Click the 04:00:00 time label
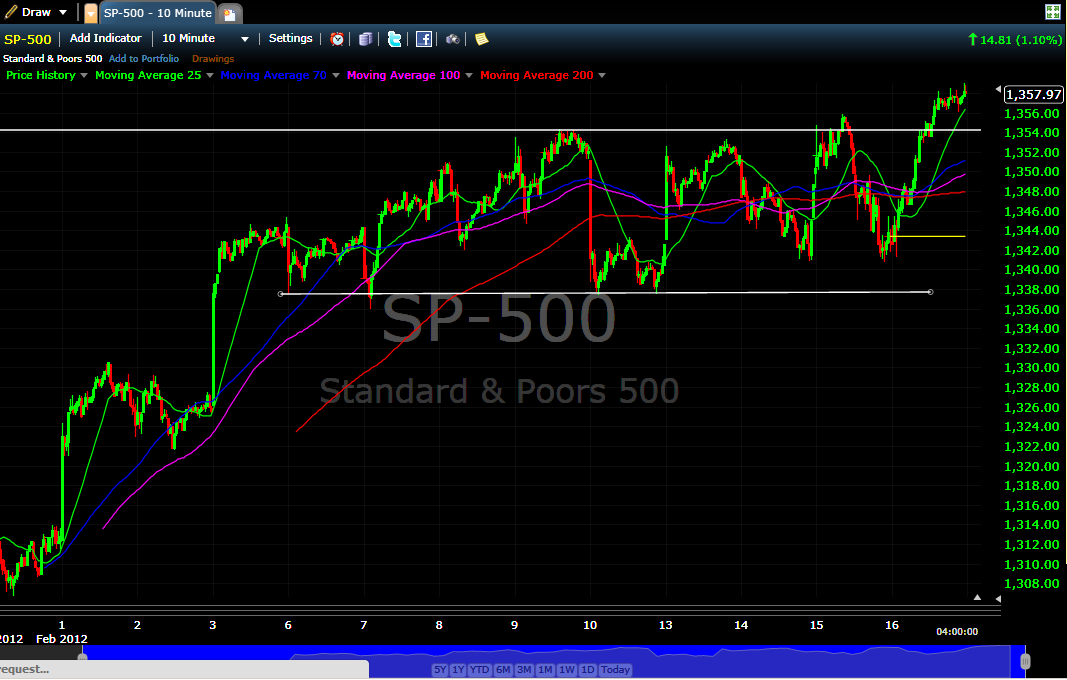 [x=957, y=632]
